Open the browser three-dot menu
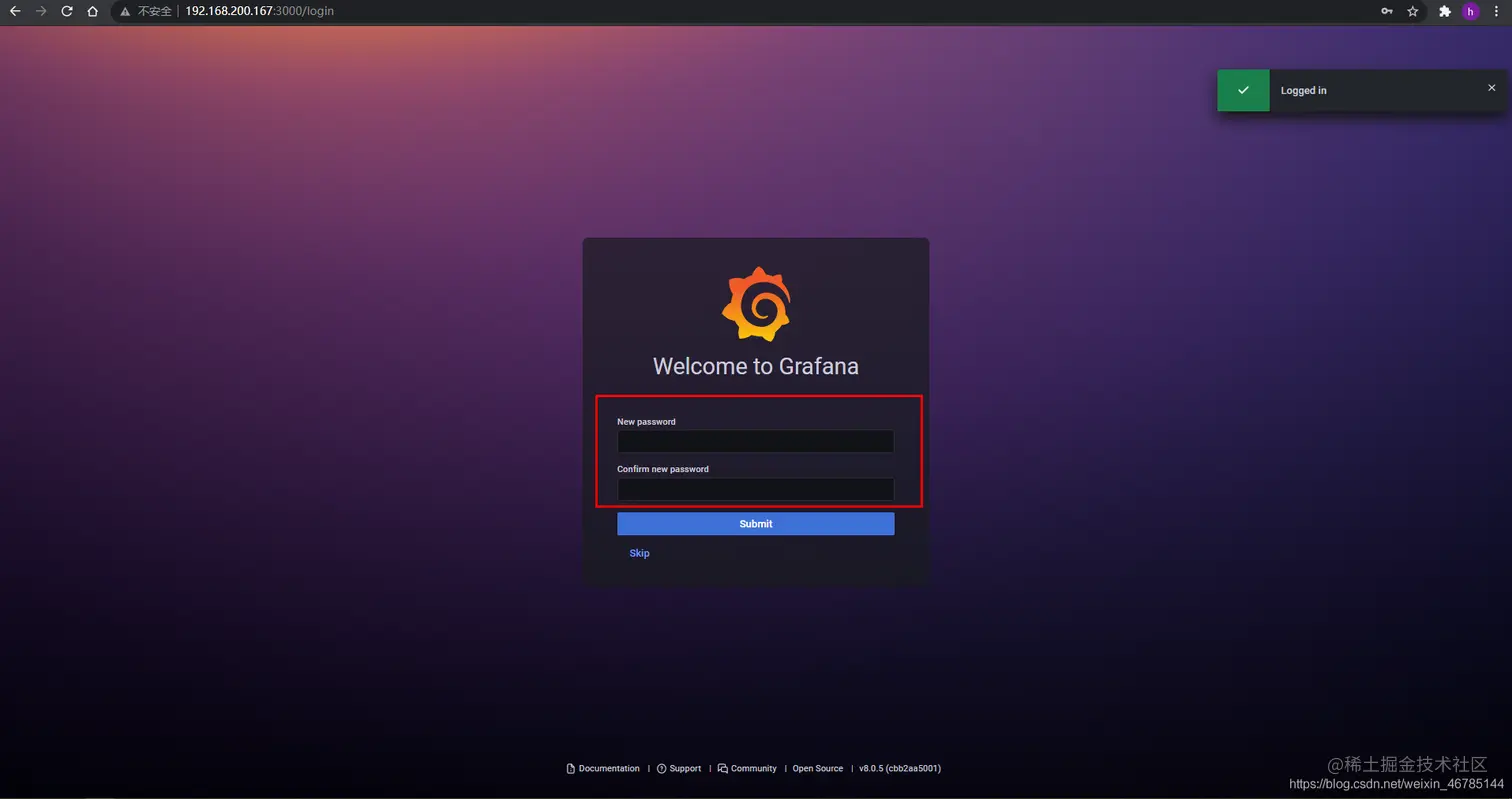Viewport: 1512px width, 799px height. tap(1497, 11)
